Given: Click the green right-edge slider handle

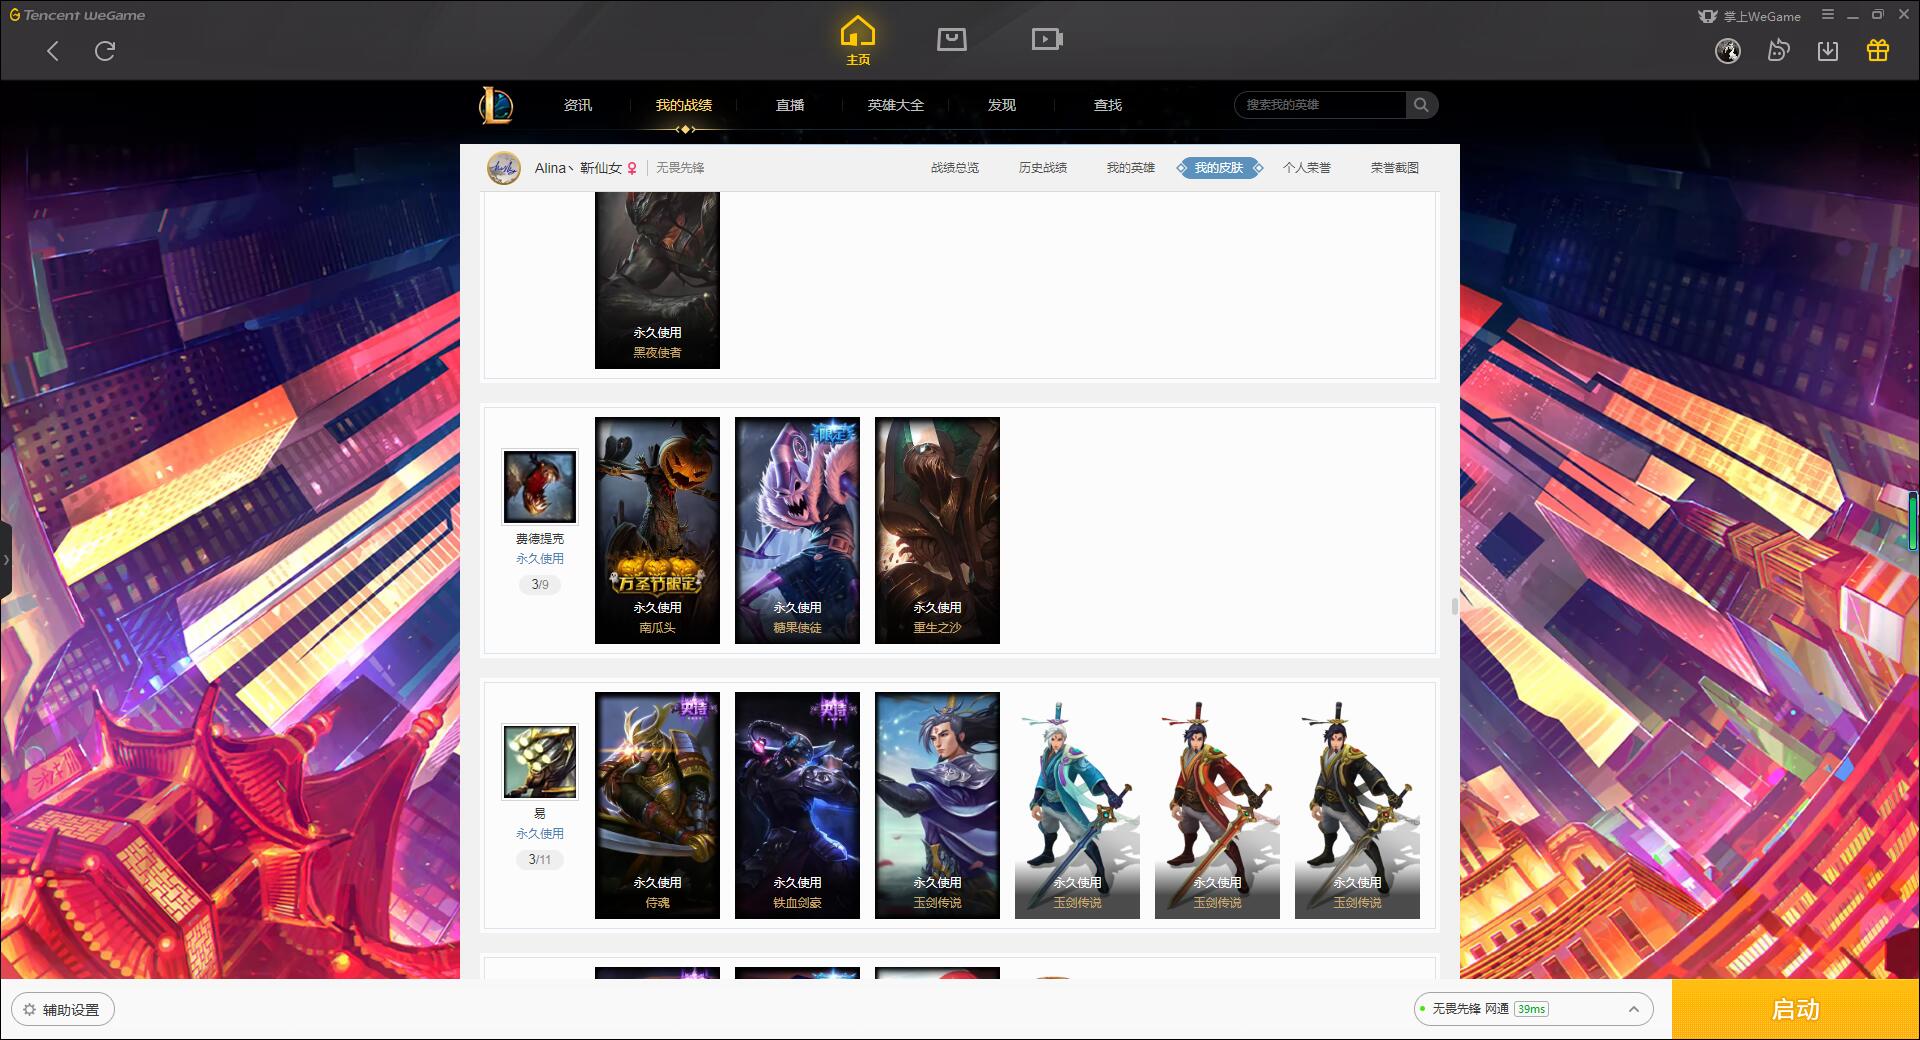Looking at the screenshot, I should (x=1913, y=520).
